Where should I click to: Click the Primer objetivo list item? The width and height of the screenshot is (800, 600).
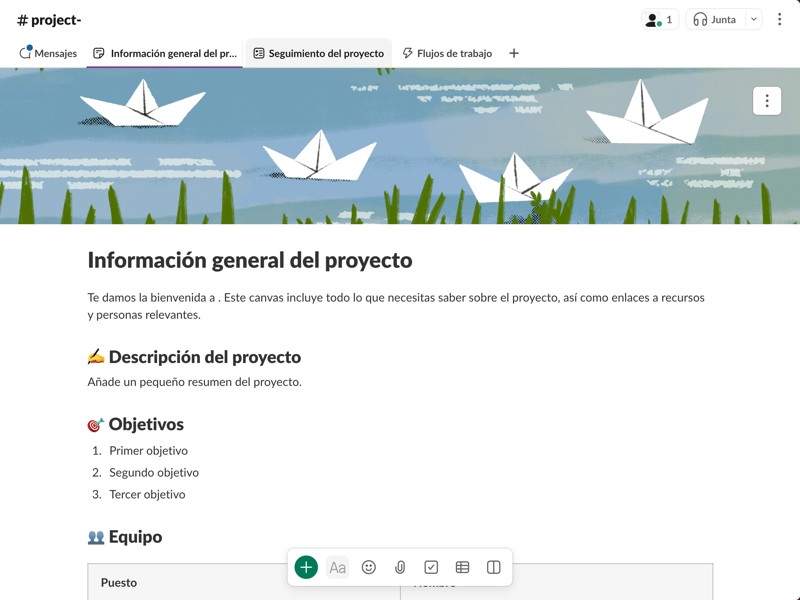point(148,451)
